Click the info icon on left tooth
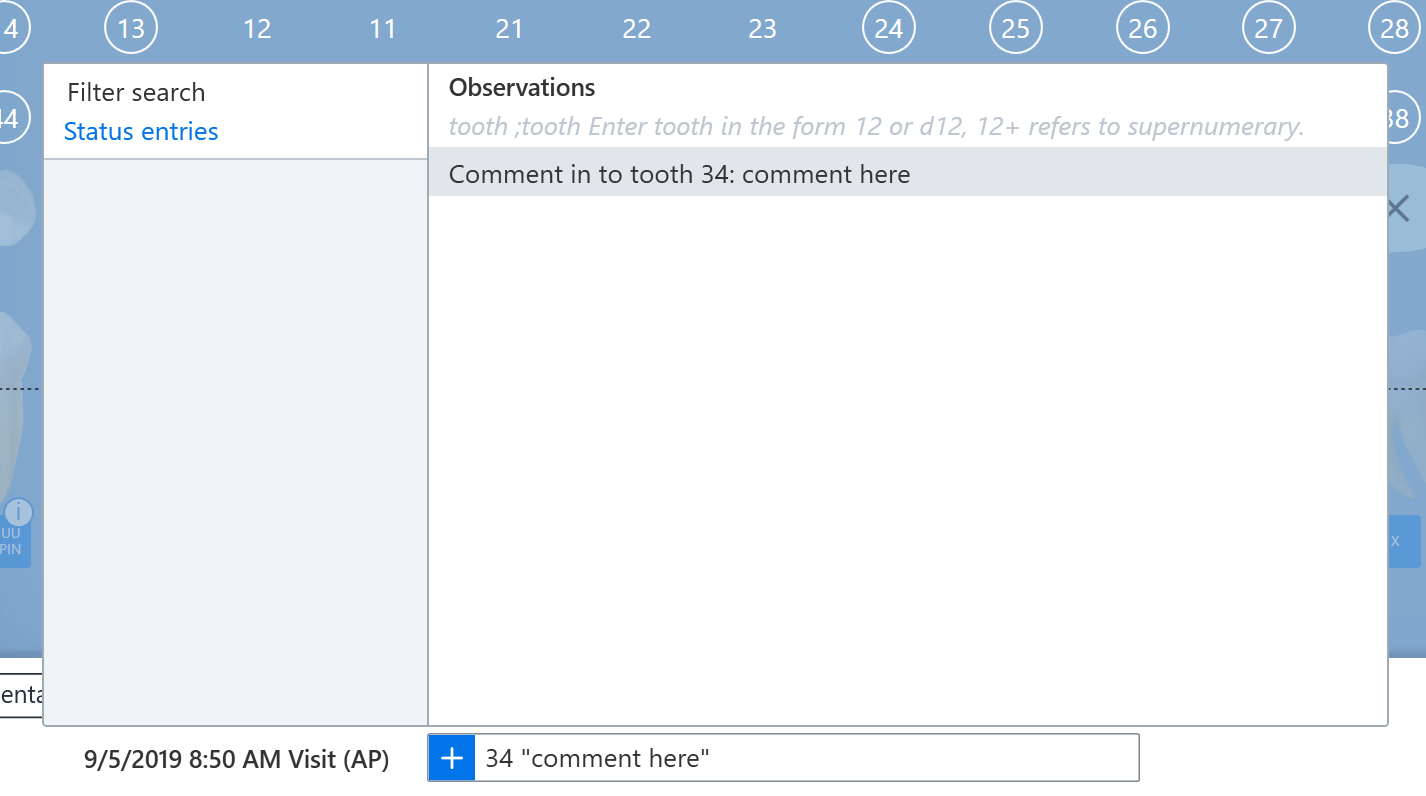 coord(18,513)
